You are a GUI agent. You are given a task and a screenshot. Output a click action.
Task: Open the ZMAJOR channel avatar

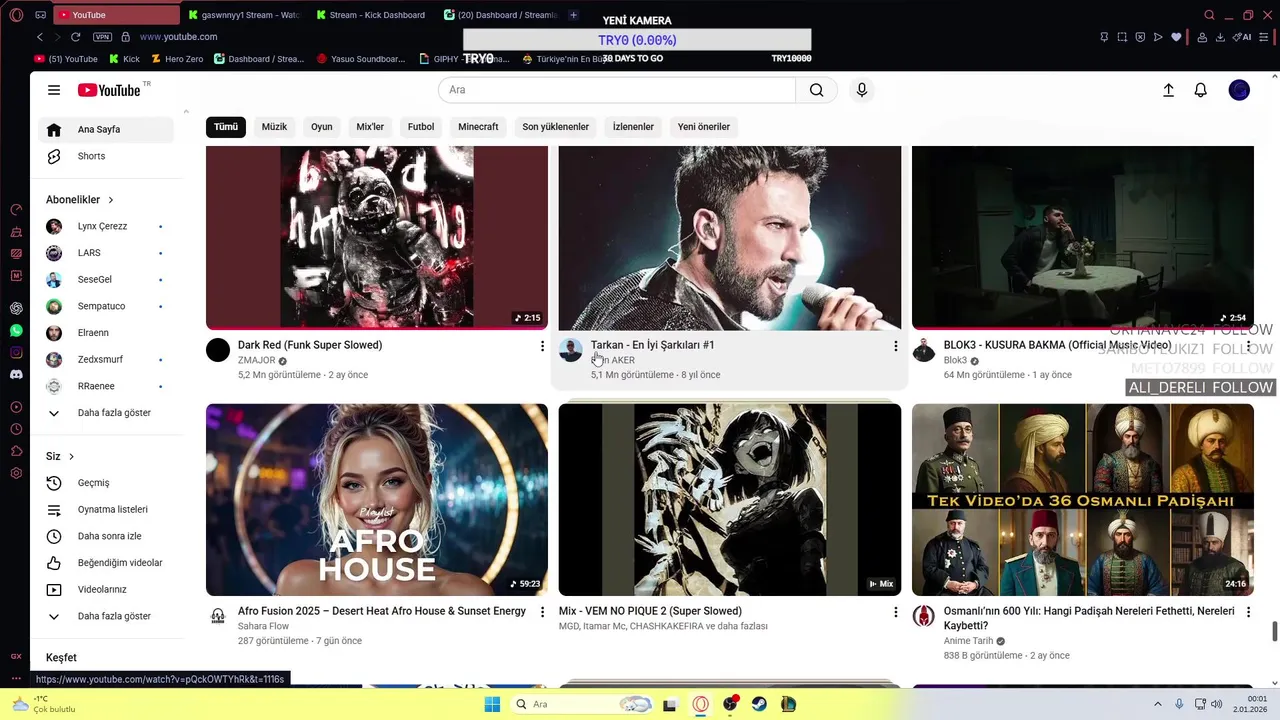(218, 350)
